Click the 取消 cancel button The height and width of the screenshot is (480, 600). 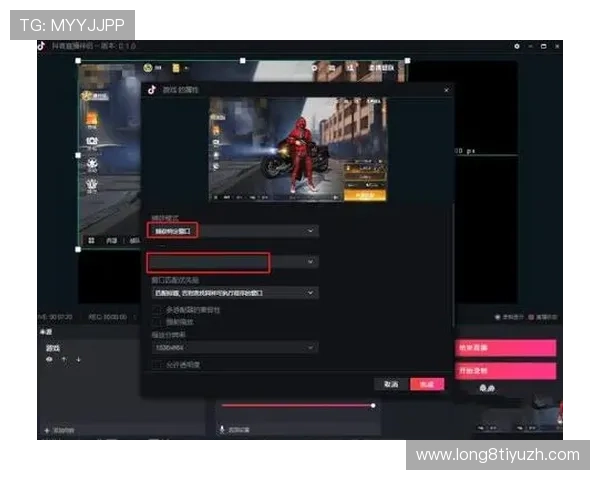[x=390, y=384]
